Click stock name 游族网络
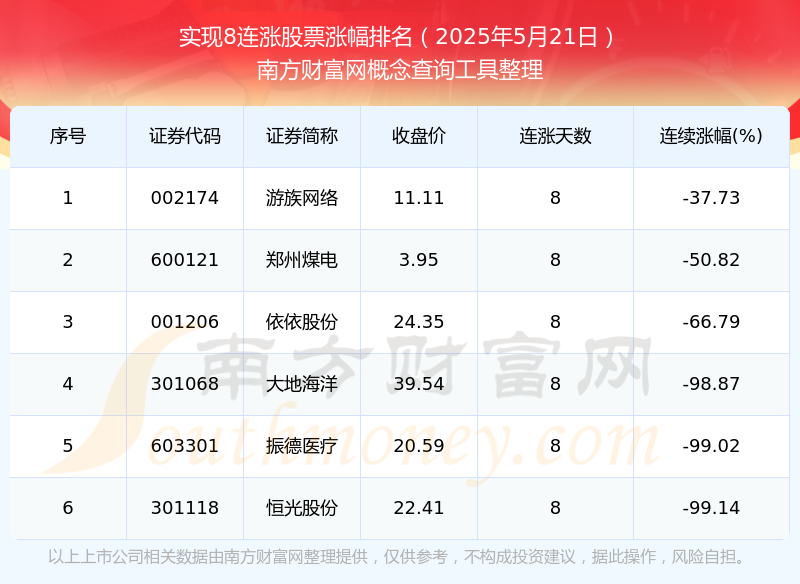 pos(302,198)
